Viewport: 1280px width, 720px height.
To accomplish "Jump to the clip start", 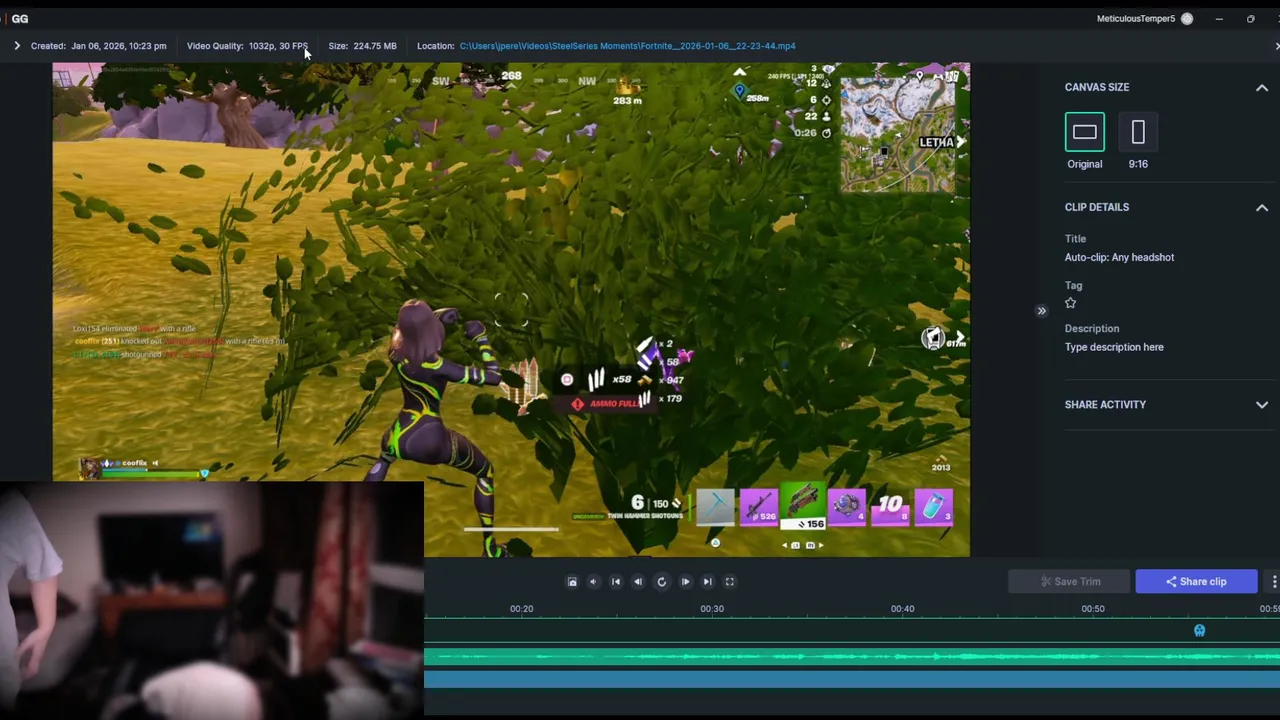I will (x=616, y=581).
